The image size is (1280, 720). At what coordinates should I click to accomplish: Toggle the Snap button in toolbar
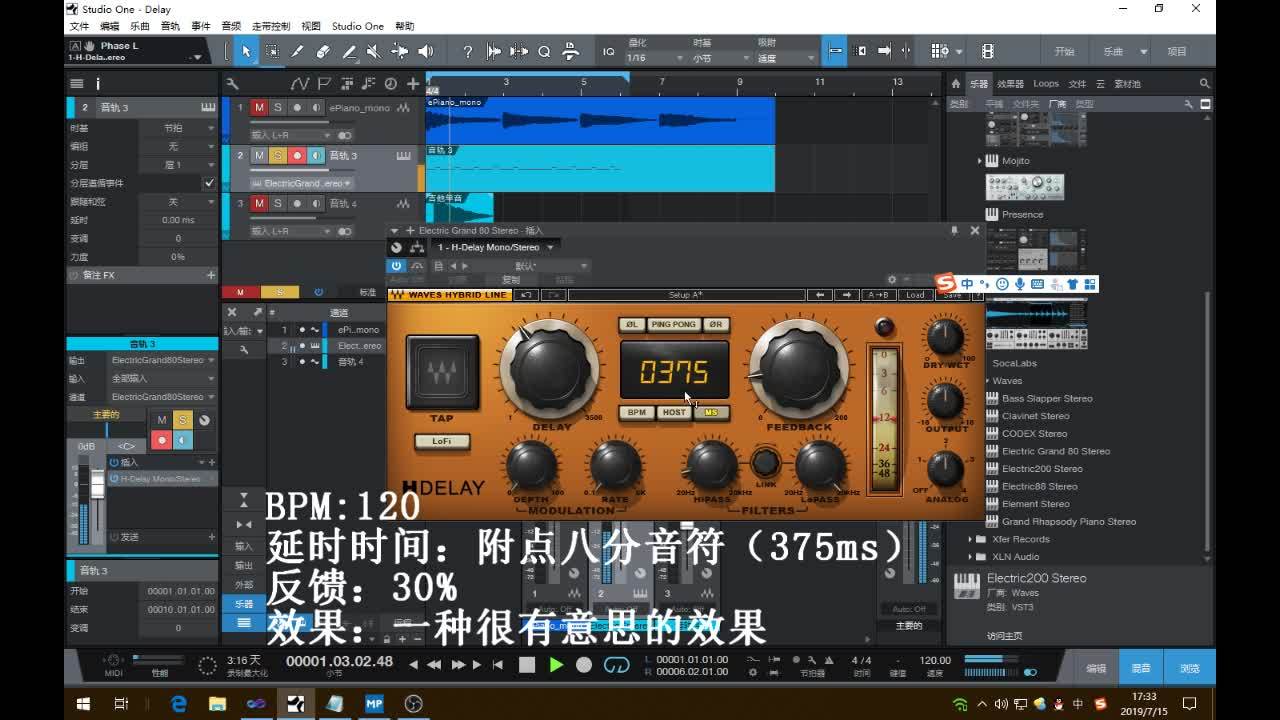tap(835, 51)
